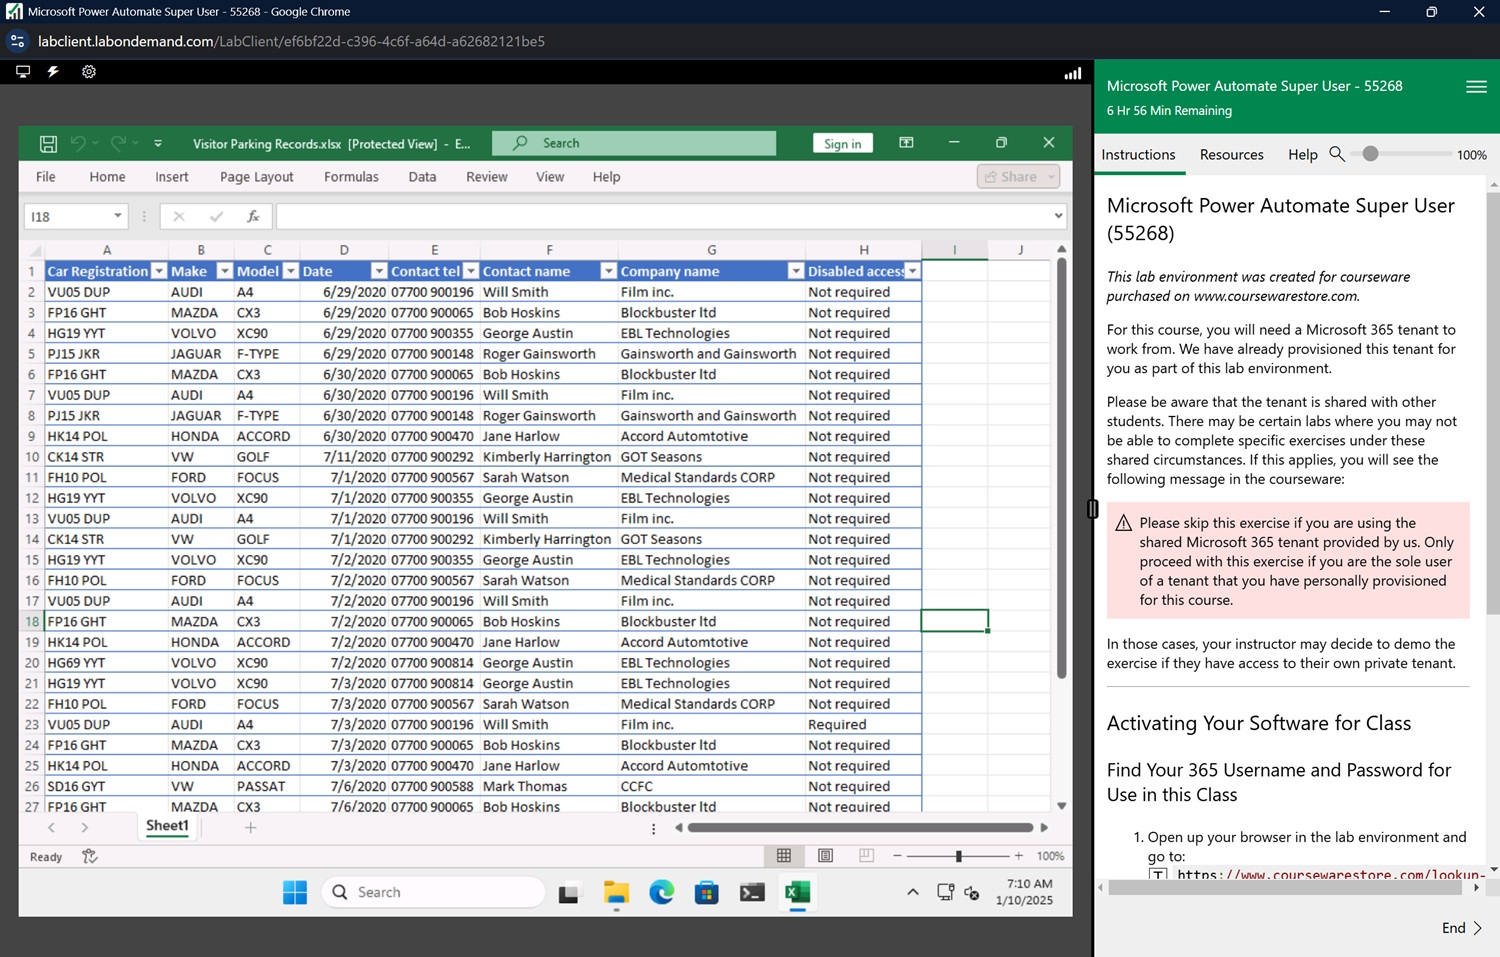The height and width of the screenshot is (957, 1500).
Task: Click the Excel title bar Search box
Action: tap(634, 143)
